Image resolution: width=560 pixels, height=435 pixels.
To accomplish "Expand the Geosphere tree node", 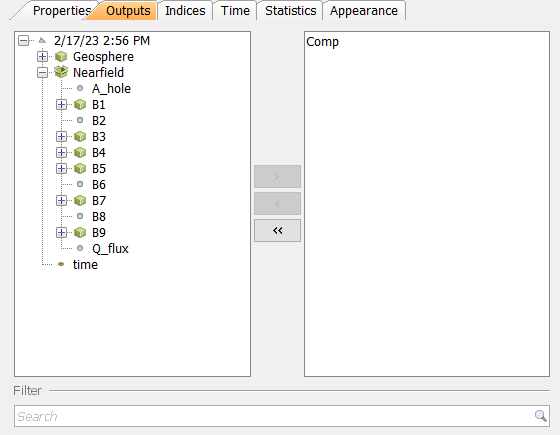I will pyautogui.click(x=42, y=56).
